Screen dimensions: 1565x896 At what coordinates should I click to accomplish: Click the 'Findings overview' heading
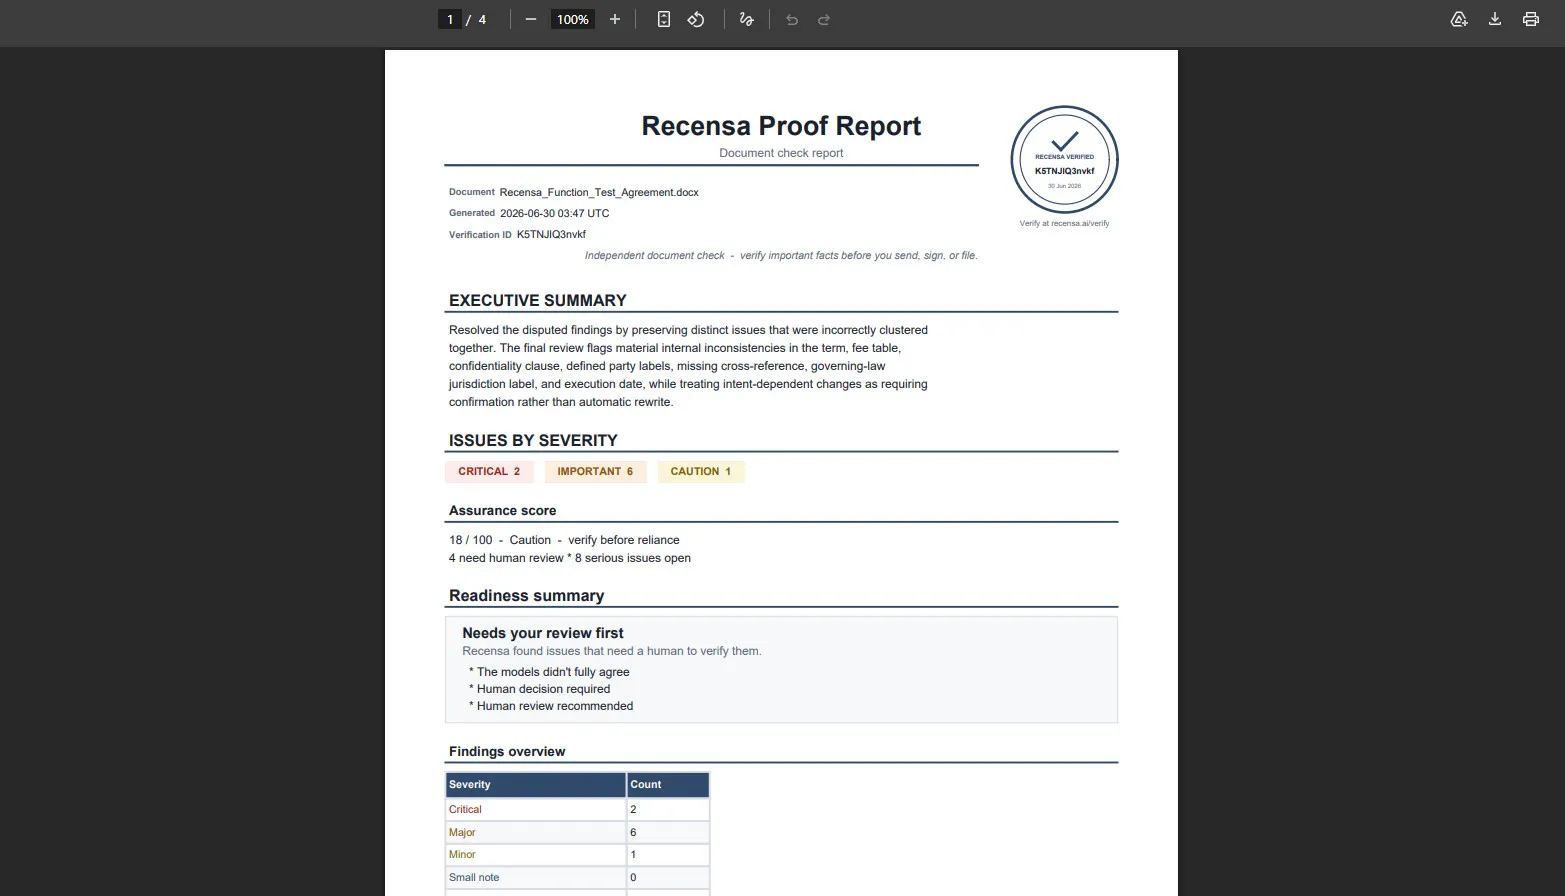(507, 752)
